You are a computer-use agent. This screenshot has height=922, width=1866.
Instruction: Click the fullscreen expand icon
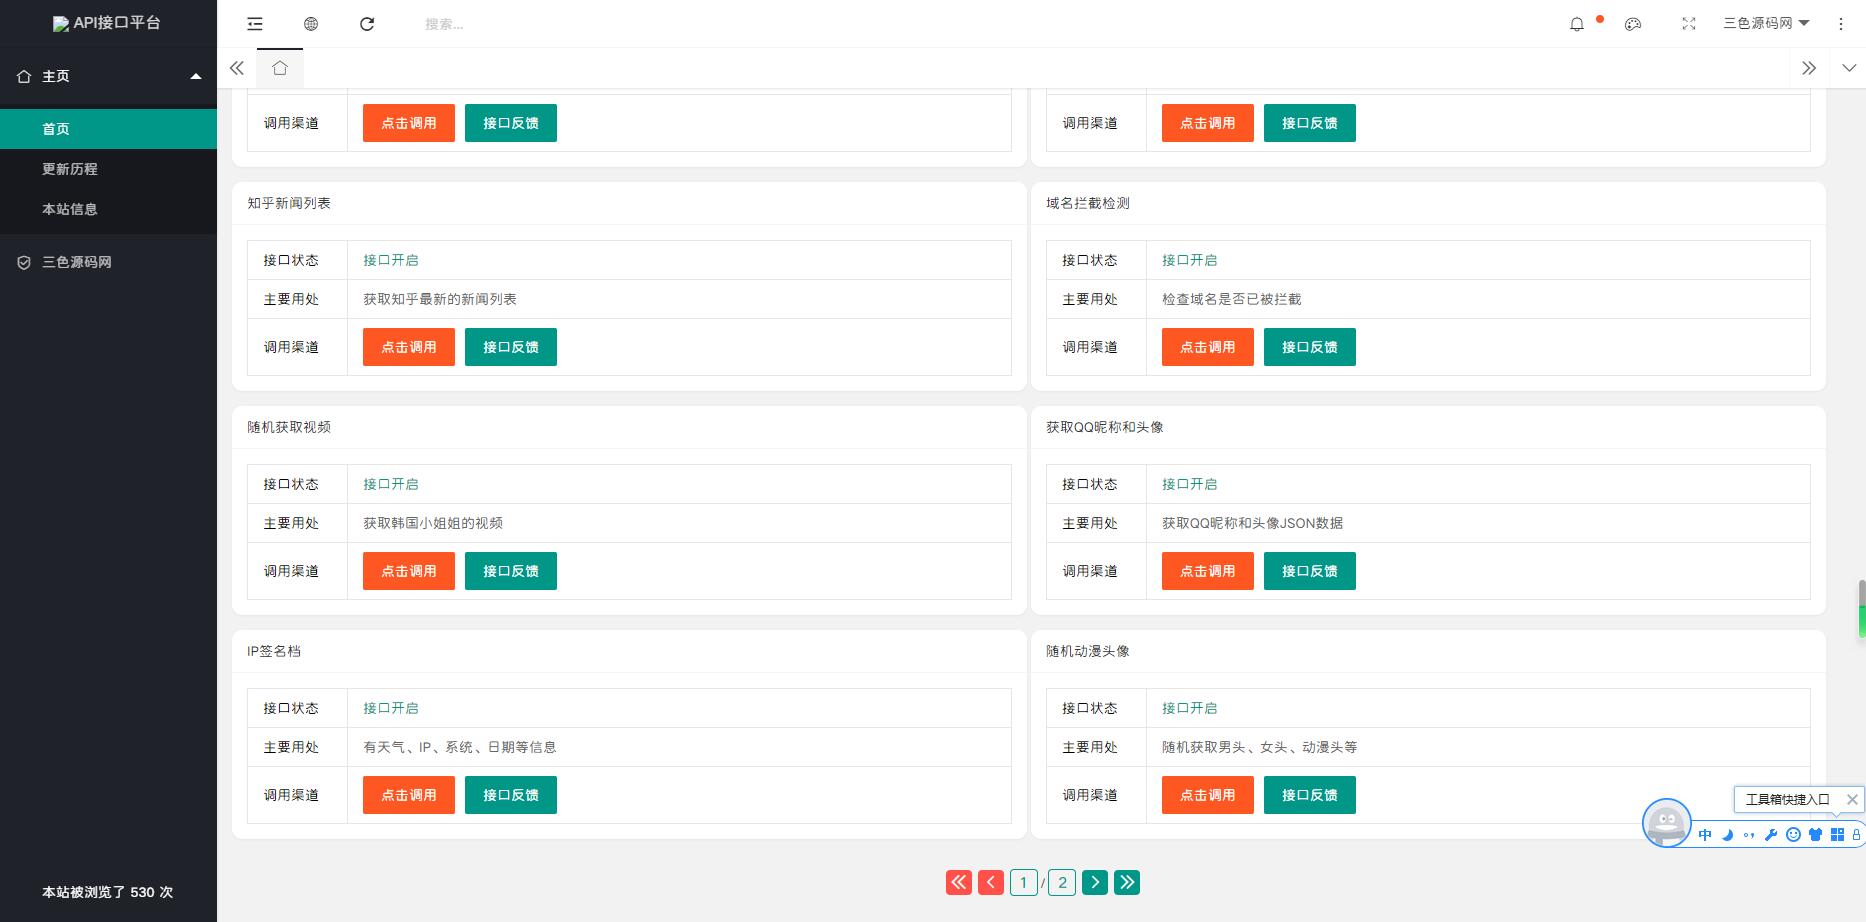(x=1689, y=23)
